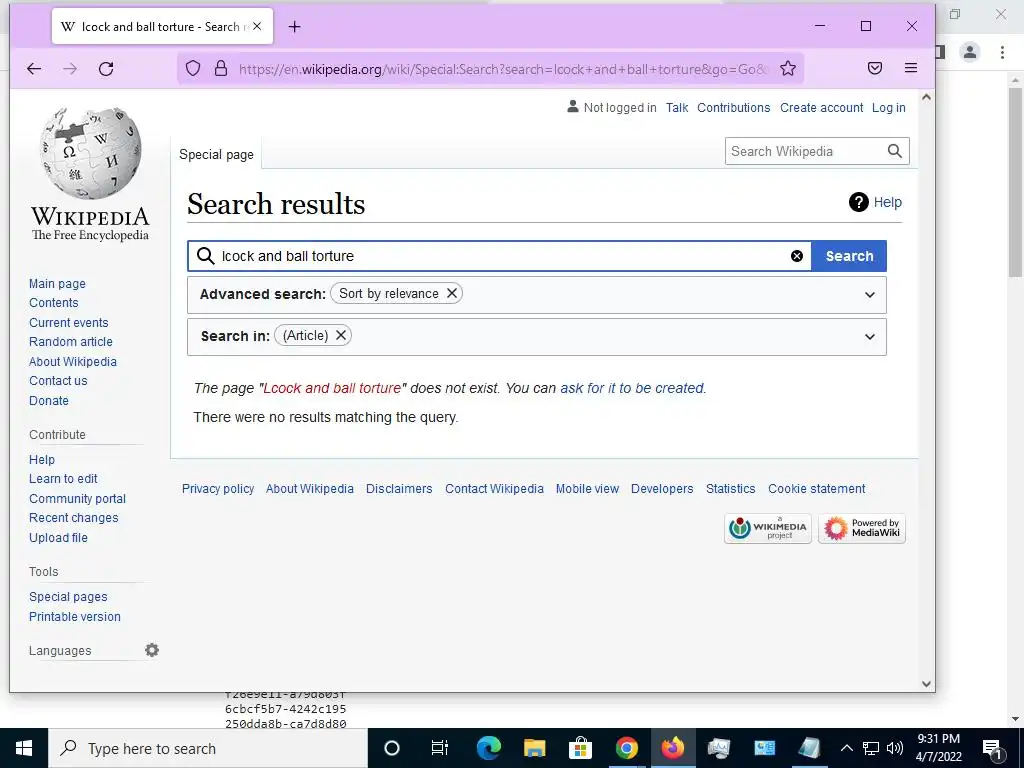1024x768 pixels.
Task: Open File Explorer from the taskbar
Action: 534,748
